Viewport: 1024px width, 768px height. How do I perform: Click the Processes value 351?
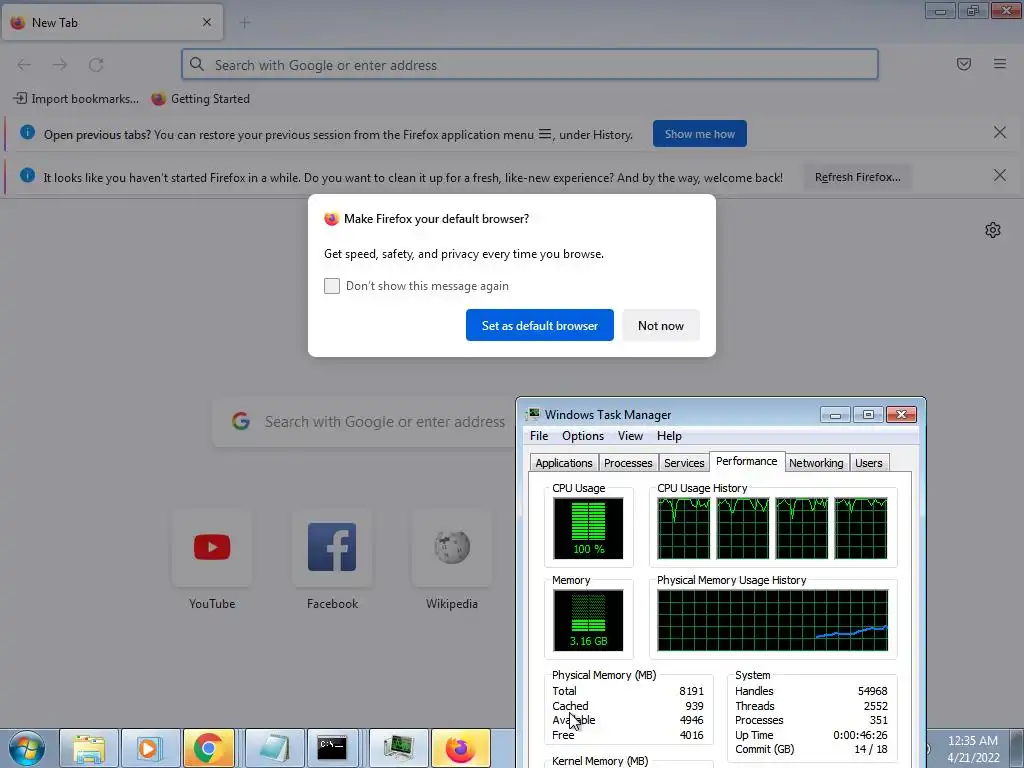click(x=878, y=720)
